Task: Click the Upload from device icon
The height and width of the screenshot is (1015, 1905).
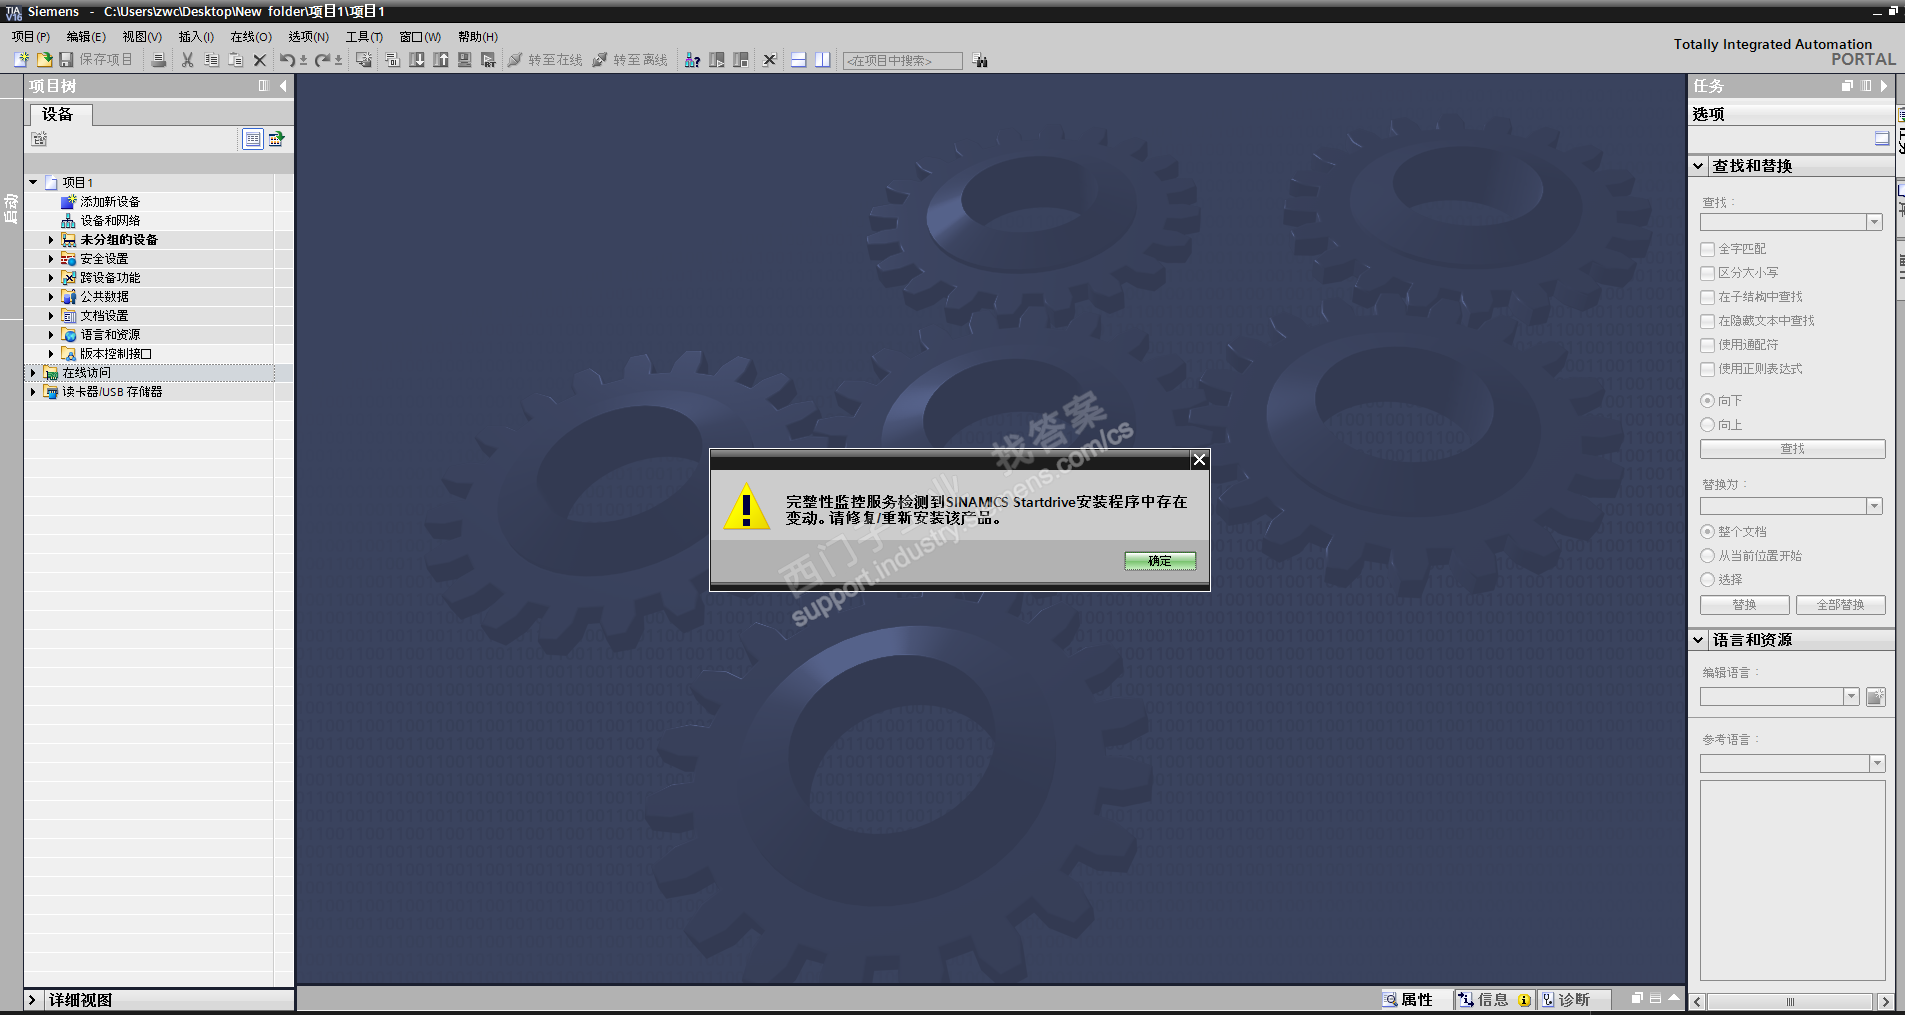Action: point(441,60)
